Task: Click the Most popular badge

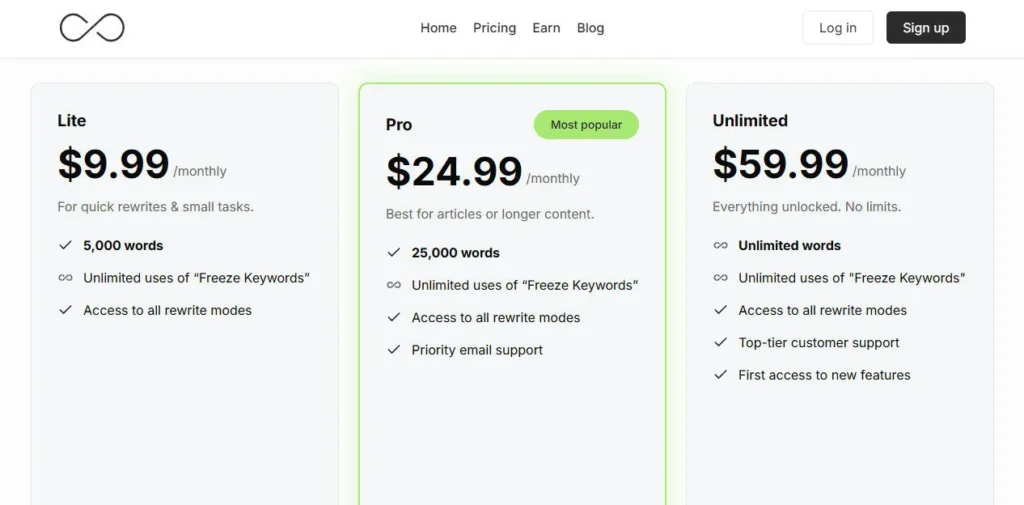Action: coord(586,125)
